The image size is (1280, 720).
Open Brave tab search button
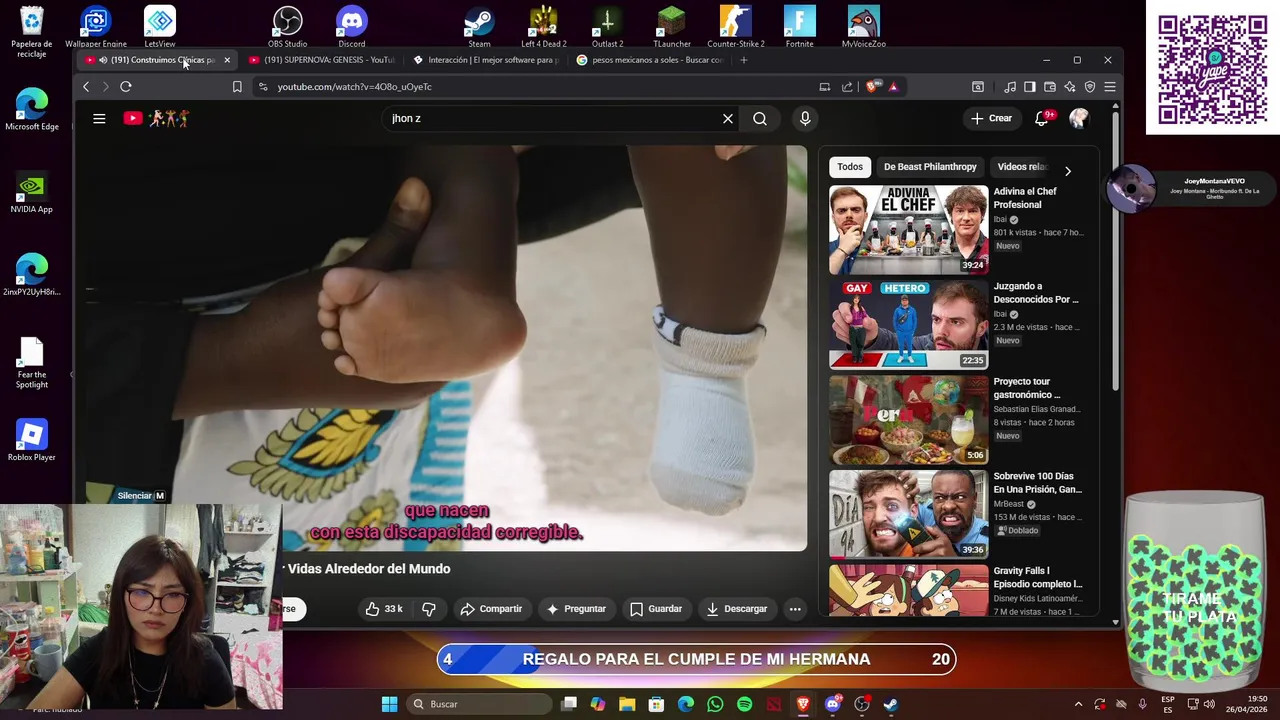[978, 87]
